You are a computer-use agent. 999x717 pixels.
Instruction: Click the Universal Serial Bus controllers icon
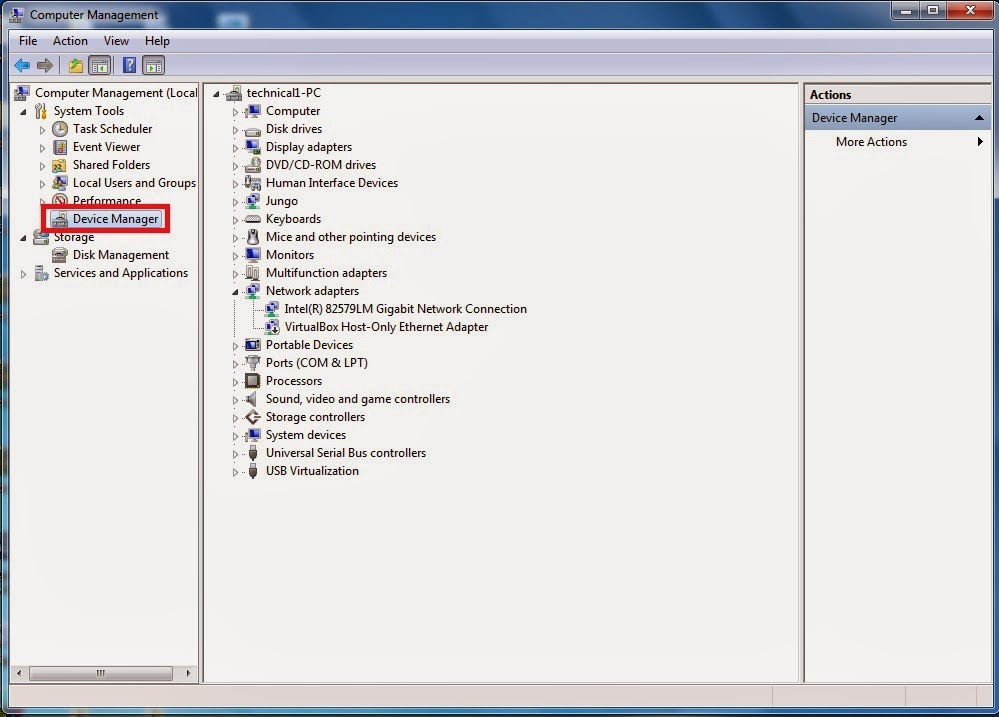pos(253,453)
